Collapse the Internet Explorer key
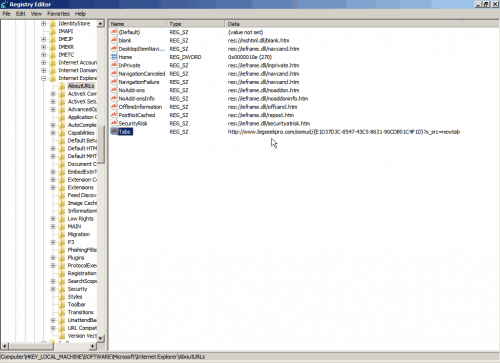This screenshot has height=363, width=500. point(44,78)
